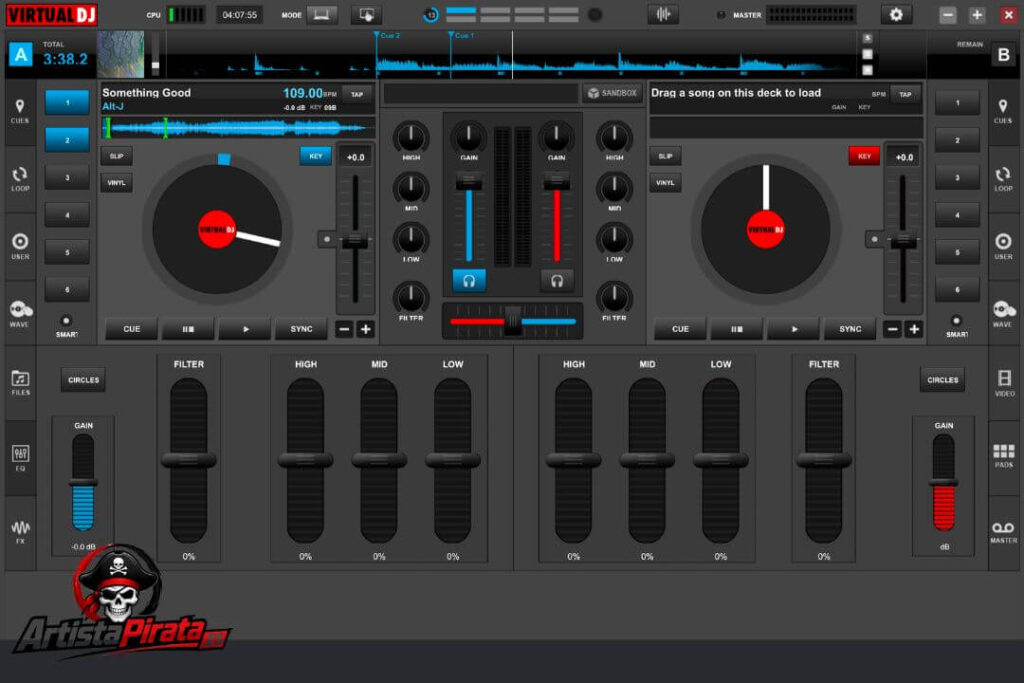The image size is (1024, 683).
Task: Open deck B Wave panel
Action: (x=1002, y=314)
